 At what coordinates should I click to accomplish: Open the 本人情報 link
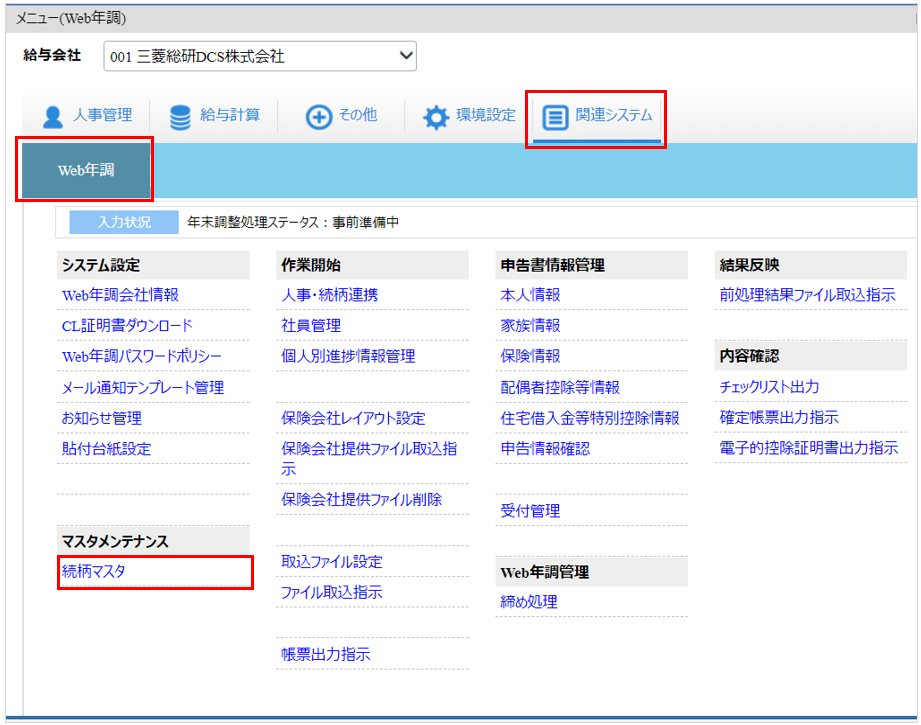tap(530, 295)
